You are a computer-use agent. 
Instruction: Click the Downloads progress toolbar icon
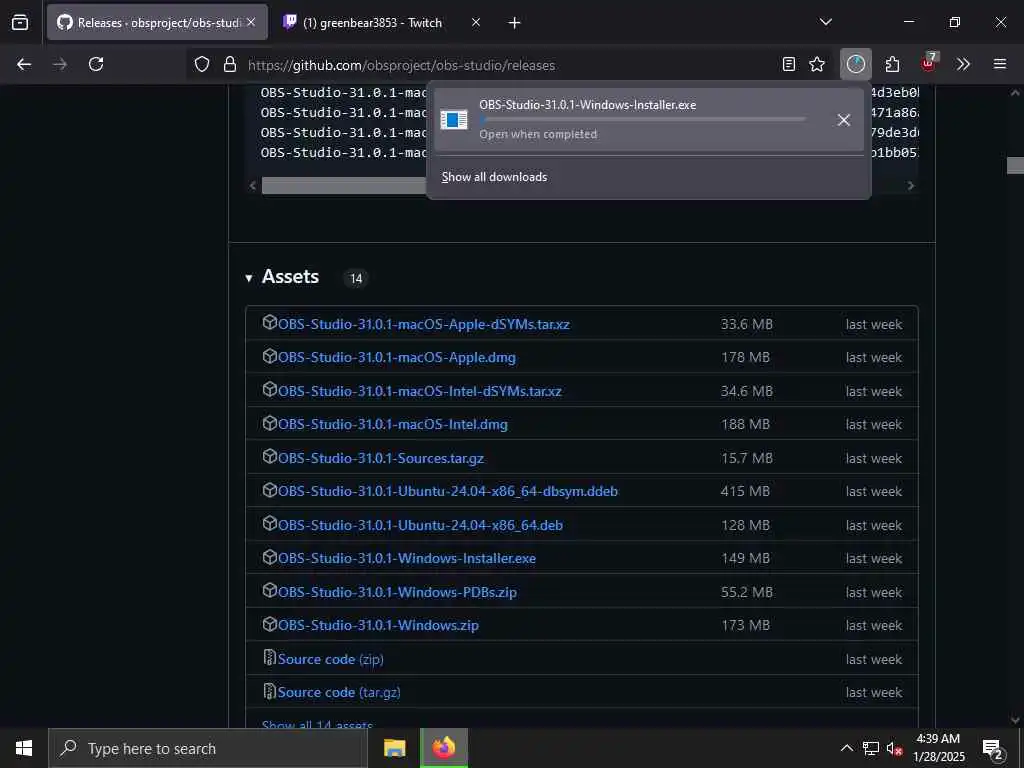click(856, 64)
